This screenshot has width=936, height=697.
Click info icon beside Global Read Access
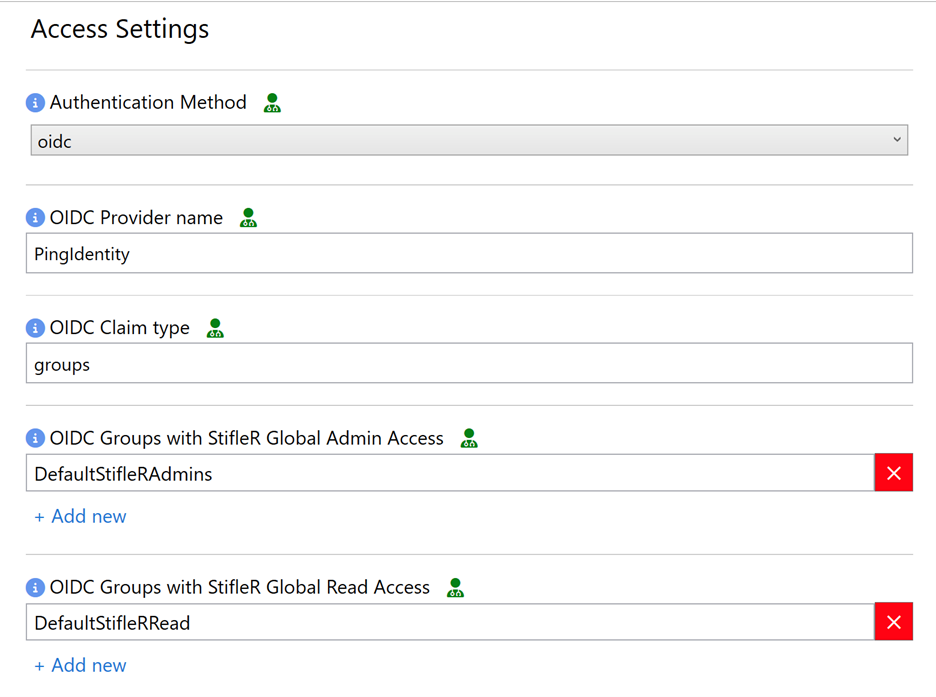pos(36,588)
